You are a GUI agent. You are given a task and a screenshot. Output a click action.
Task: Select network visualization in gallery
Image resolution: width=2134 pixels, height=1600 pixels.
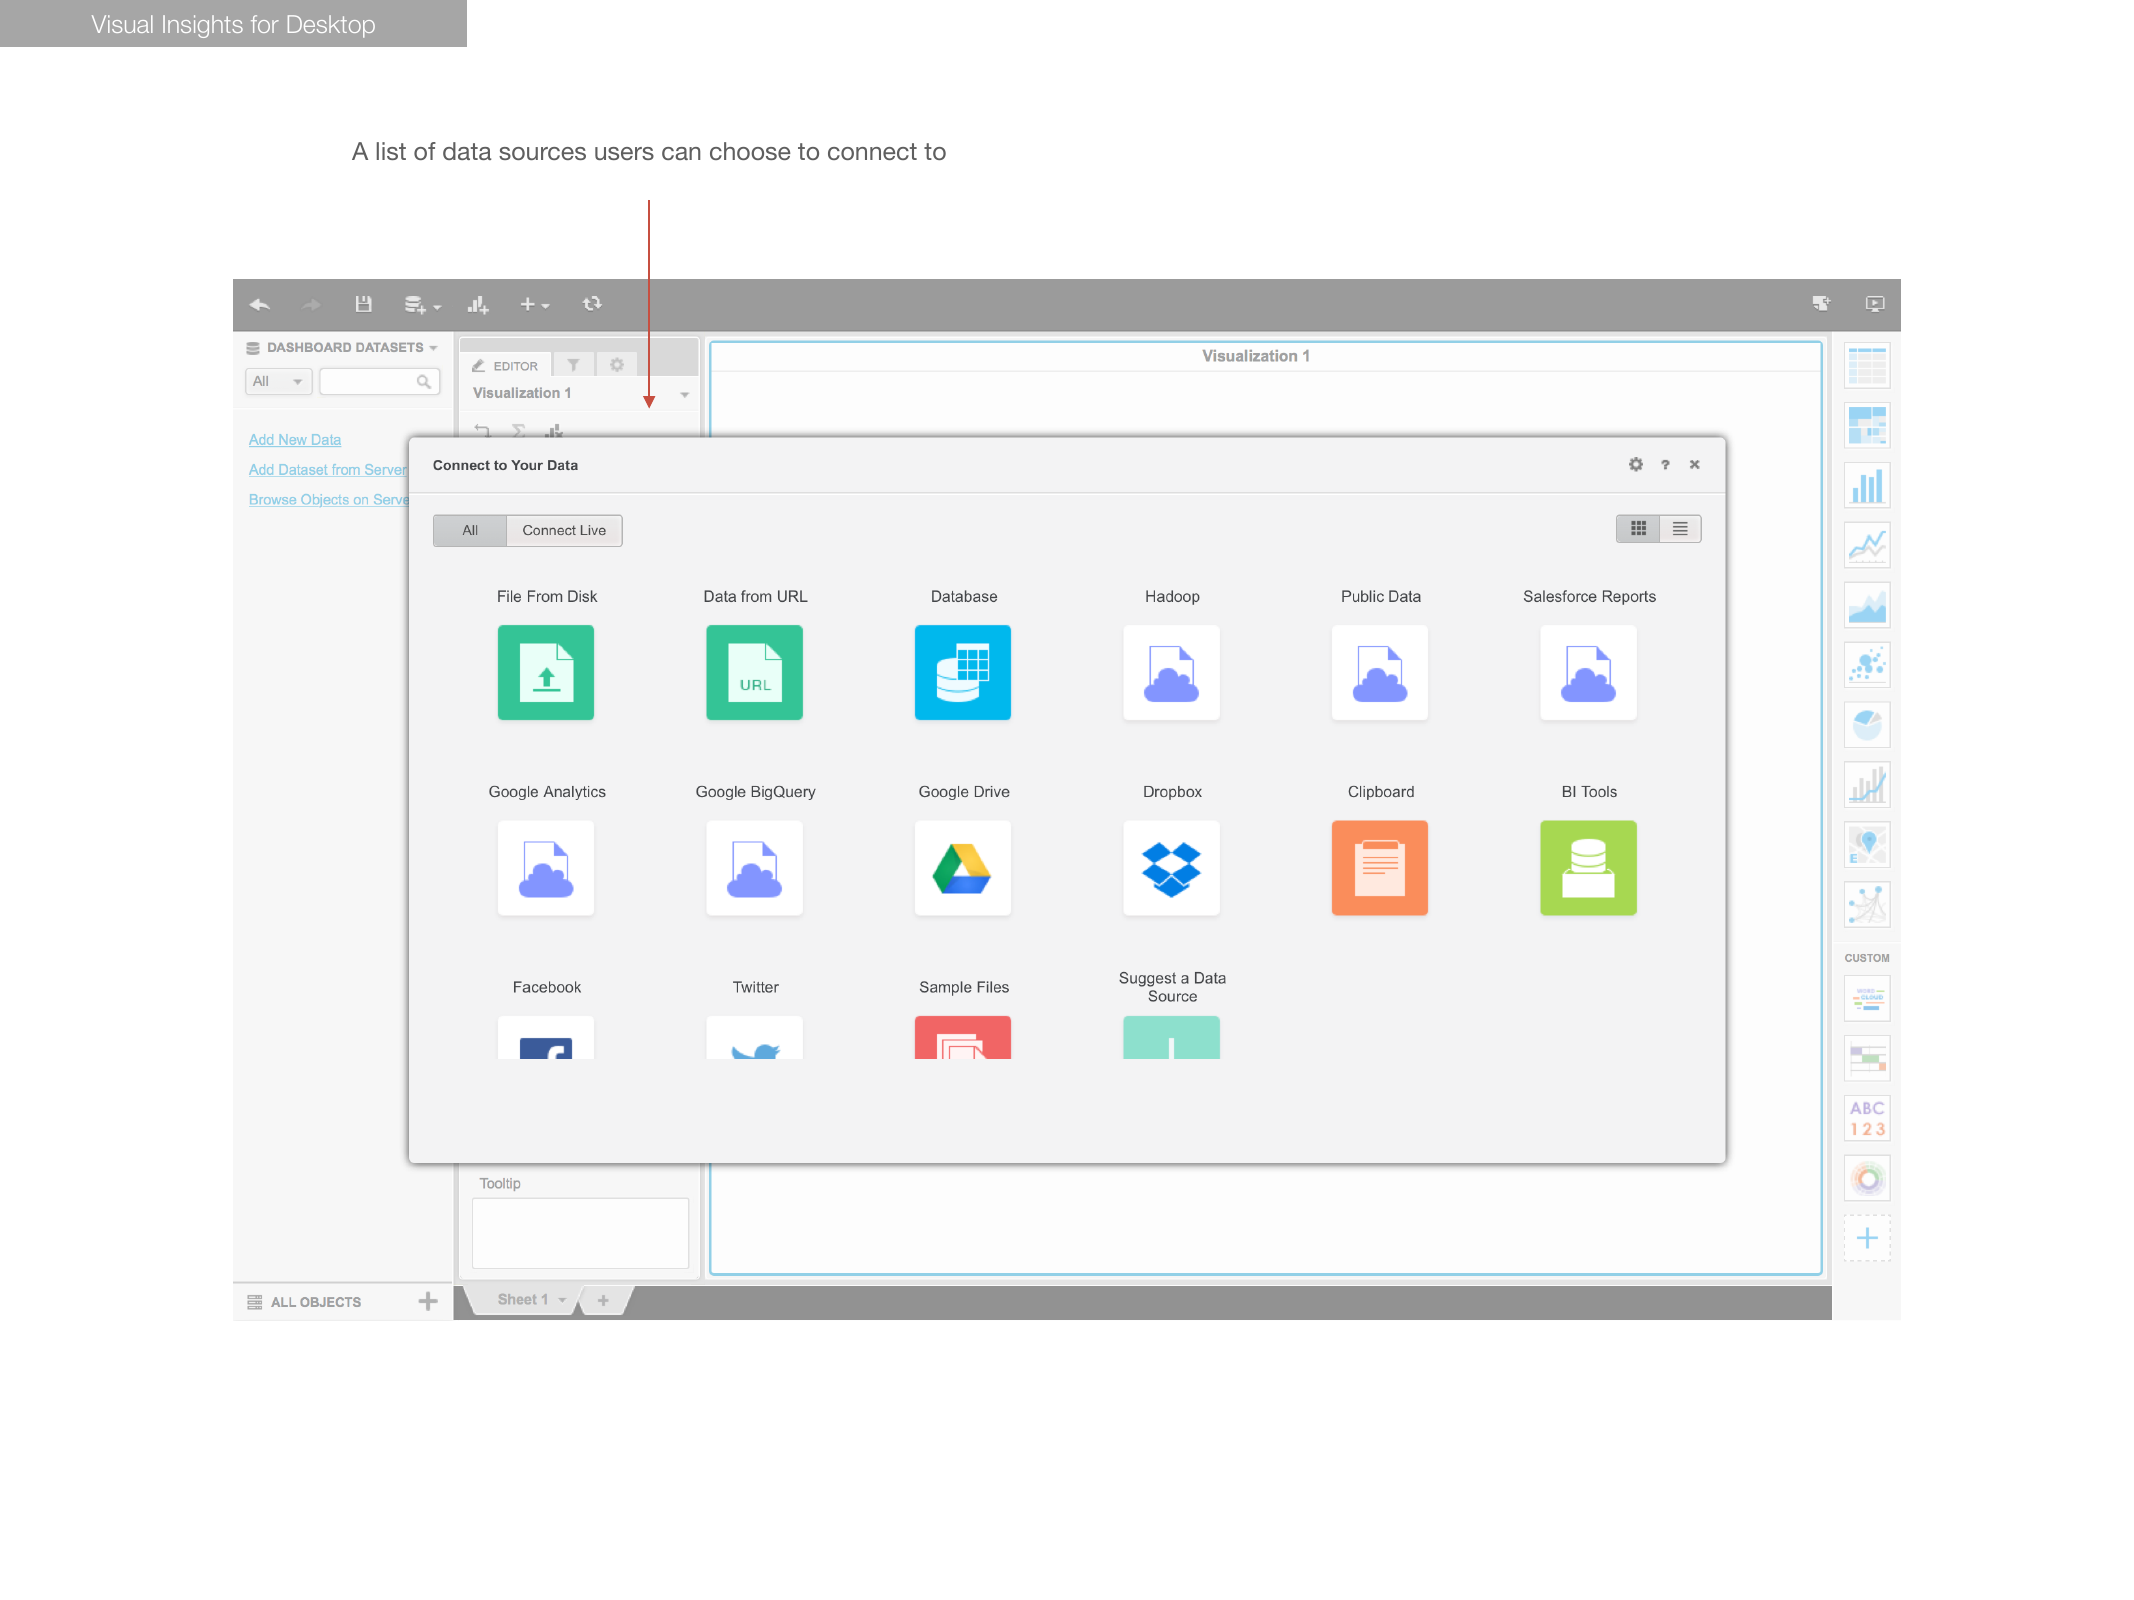[x=1867, y=905]
